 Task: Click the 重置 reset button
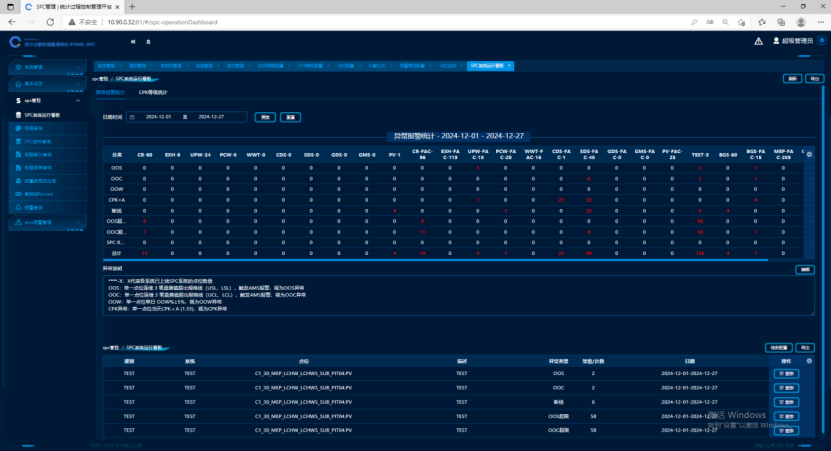[x=290, y=117]
